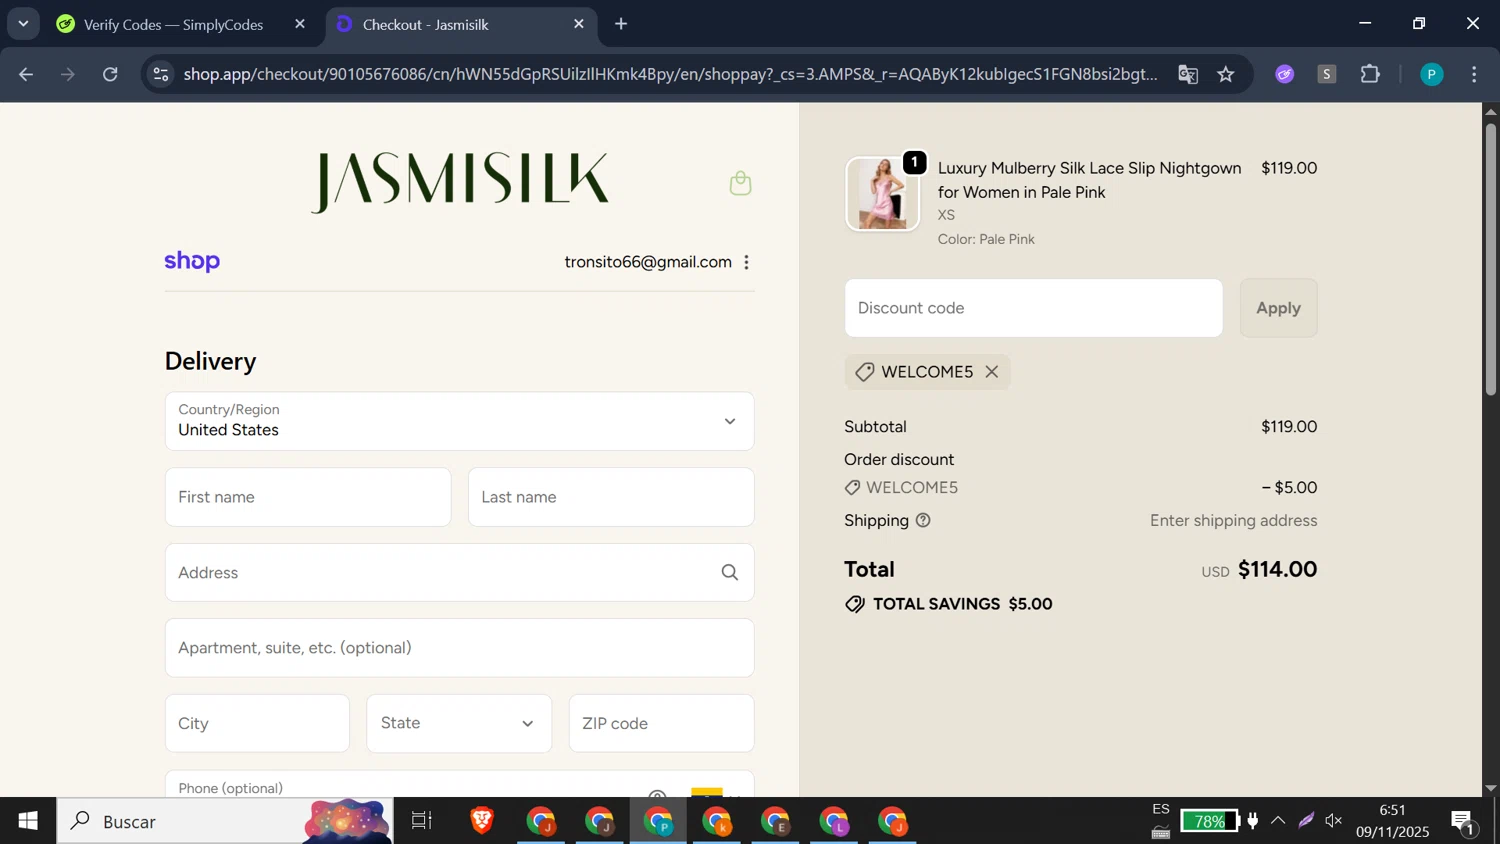Click the muted volume icon in tray

pos(1334,821)
